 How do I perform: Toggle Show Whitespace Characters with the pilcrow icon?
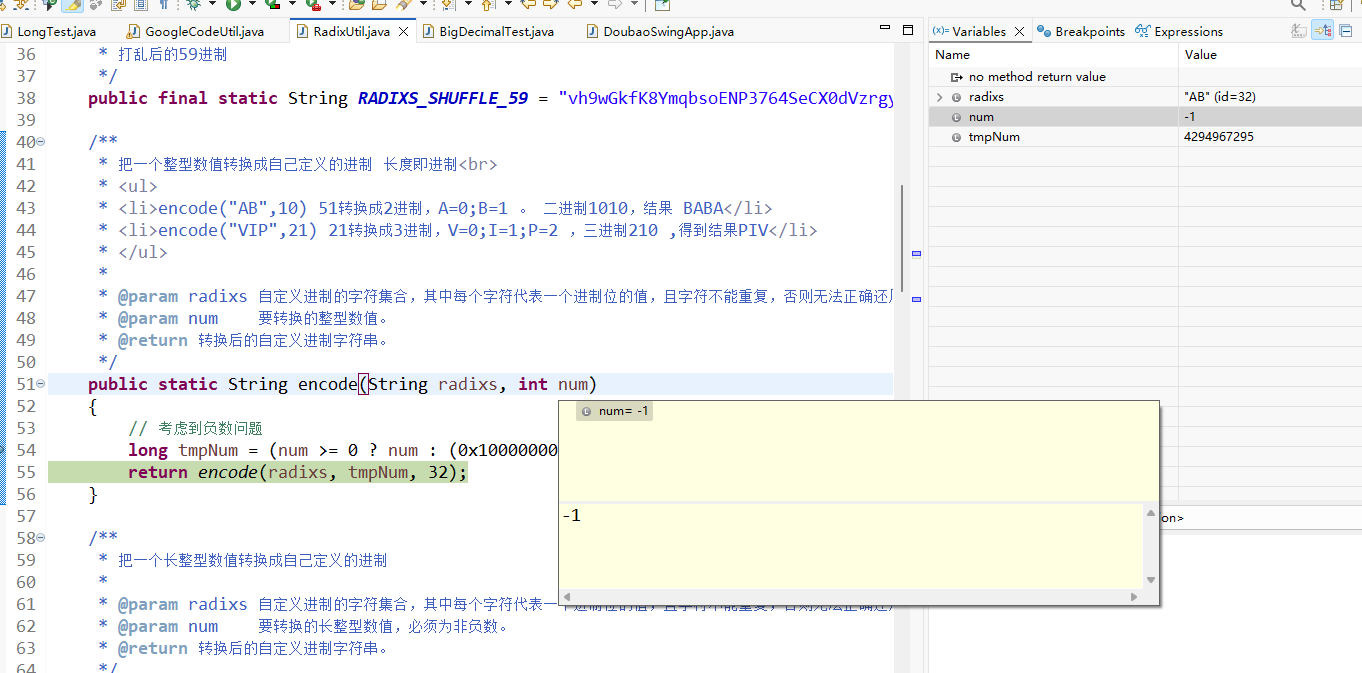click(x=164, y=8)
